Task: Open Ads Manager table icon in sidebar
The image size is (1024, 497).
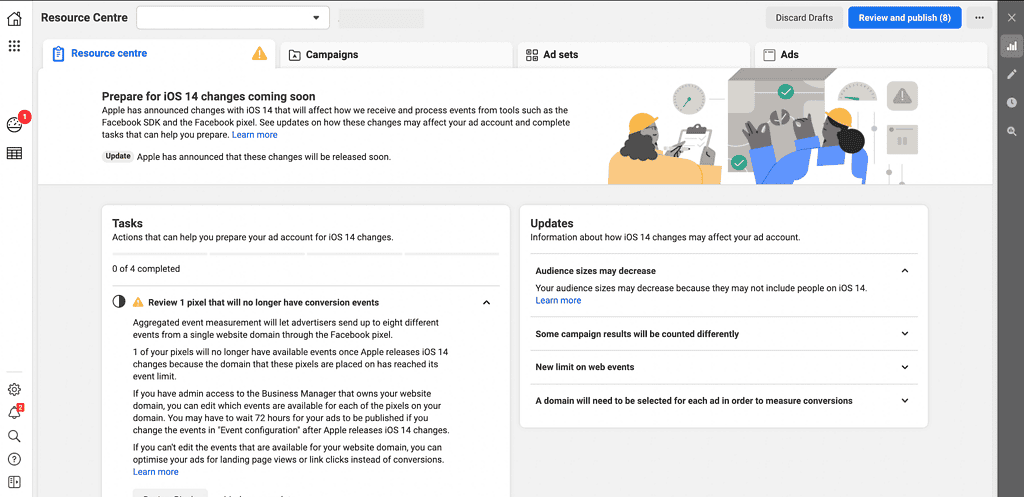Action: (14, 153)
